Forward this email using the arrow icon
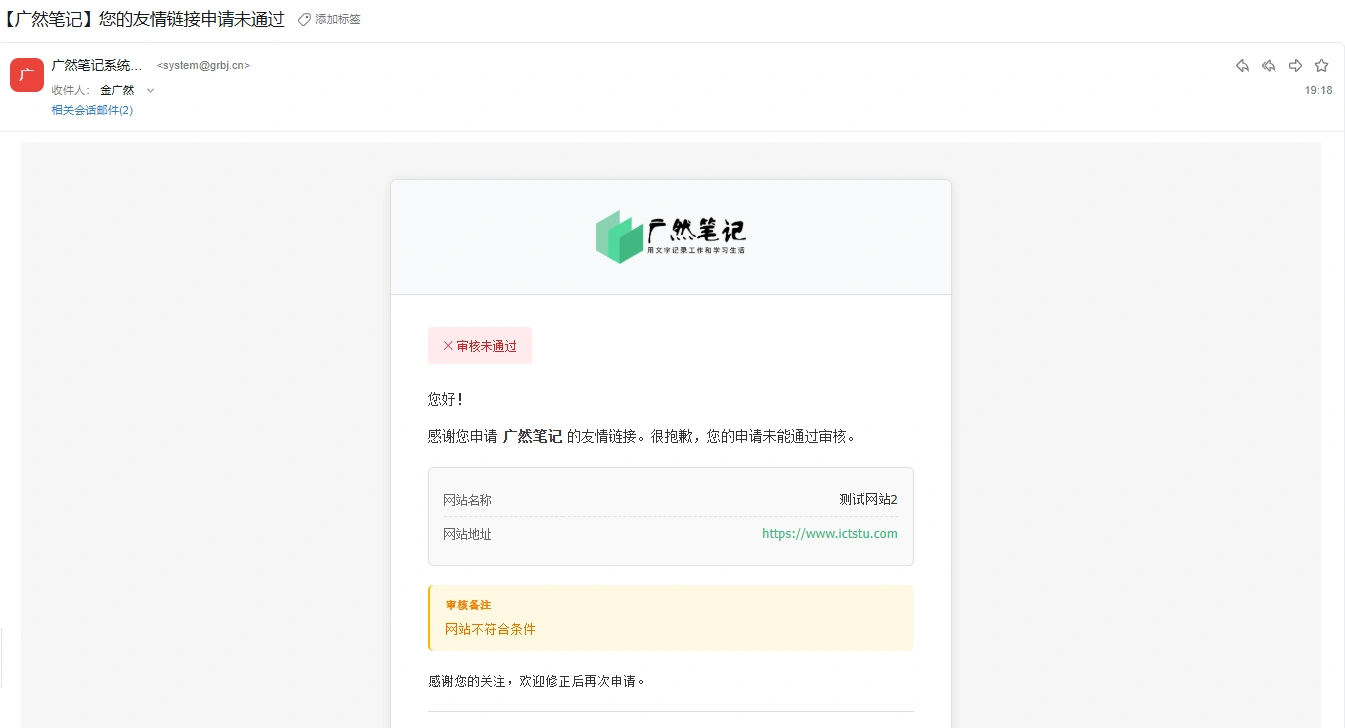 1295,66
